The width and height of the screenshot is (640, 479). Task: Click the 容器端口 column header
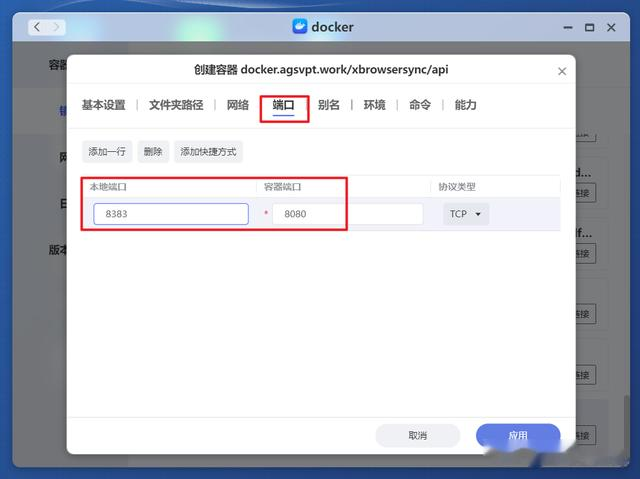pyautogui.click(x=282, y=187)
